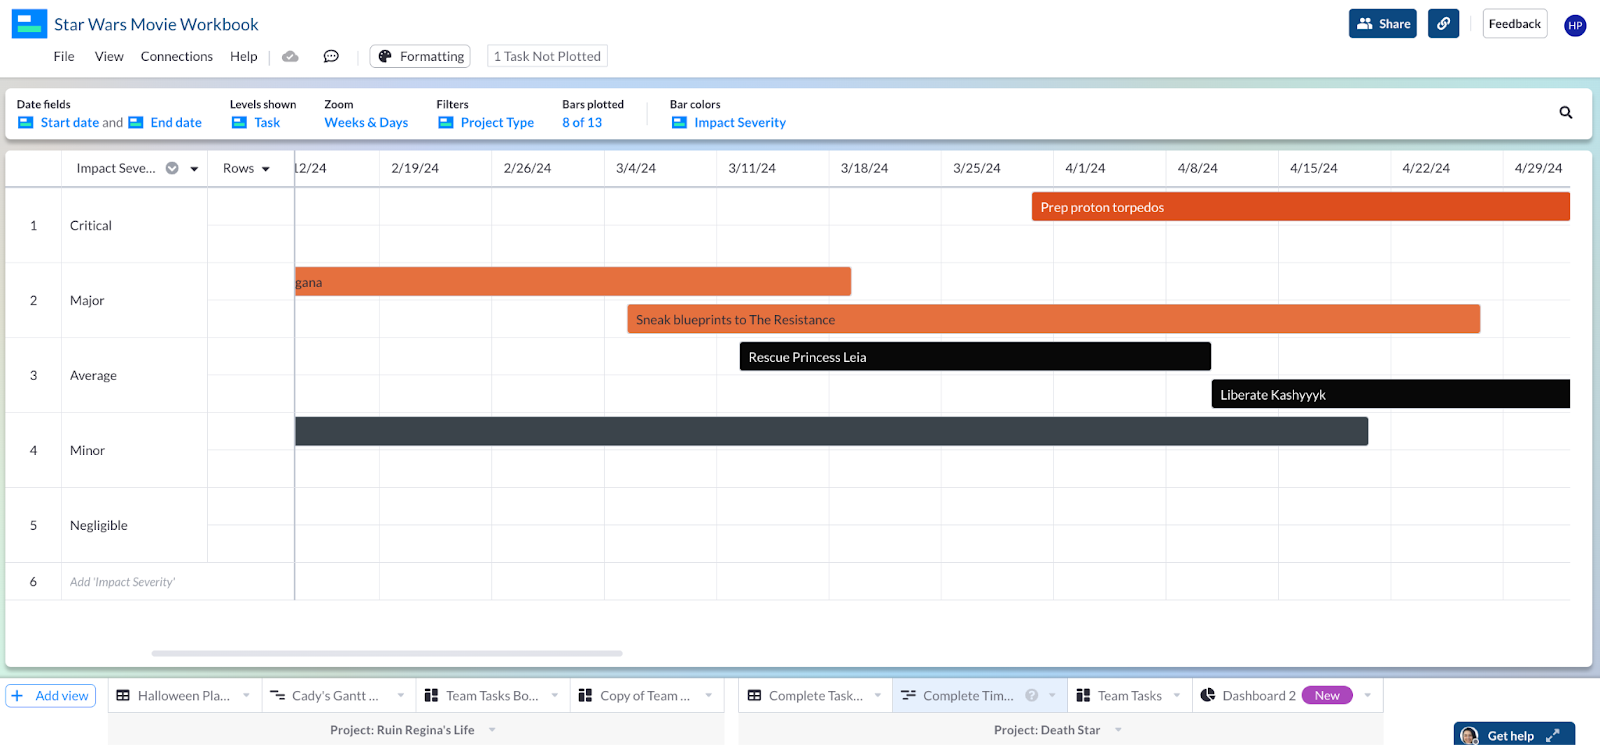Click the field icon before Project Type filter
This screenshot has height=745, width=1600.
[x=446, y=123]
